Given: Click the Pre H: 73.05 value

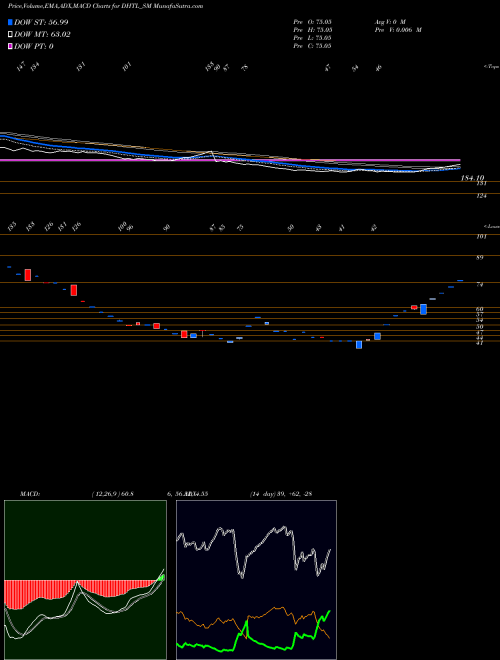Looking at the screenshot, I should click(x=313, y=30).
